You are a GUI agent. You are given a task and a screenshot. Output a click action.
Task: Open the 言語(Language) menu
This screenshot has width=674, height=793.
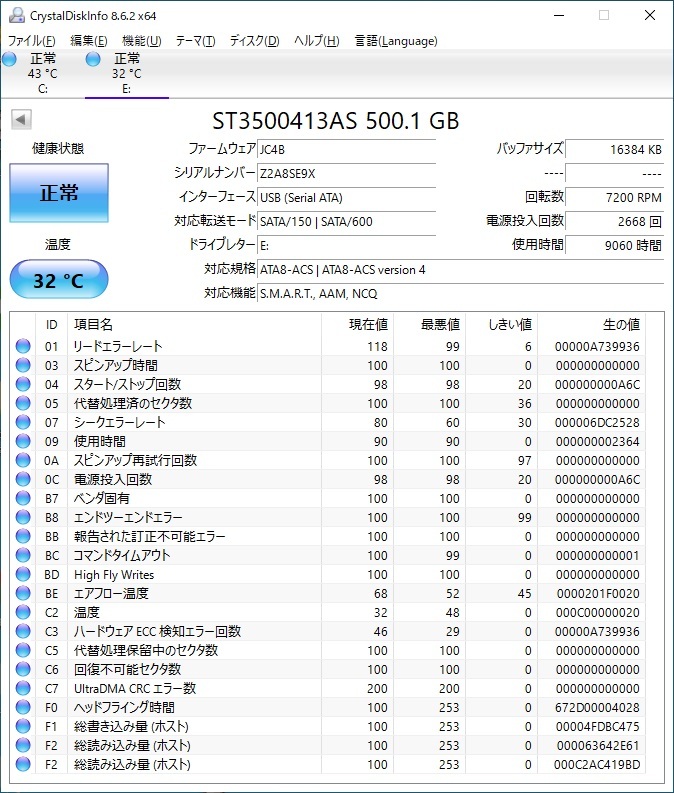click(396, 40)
